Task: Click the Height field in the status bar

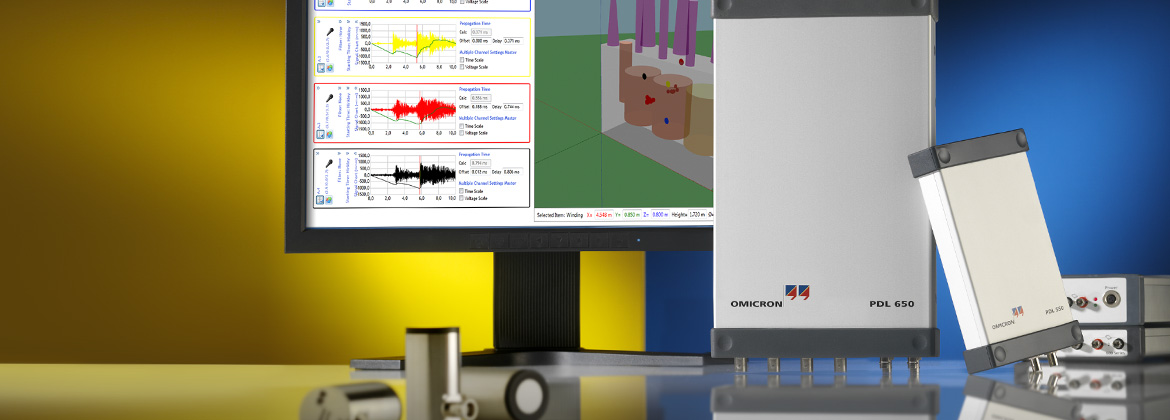Action: click(x=697, y=214)
